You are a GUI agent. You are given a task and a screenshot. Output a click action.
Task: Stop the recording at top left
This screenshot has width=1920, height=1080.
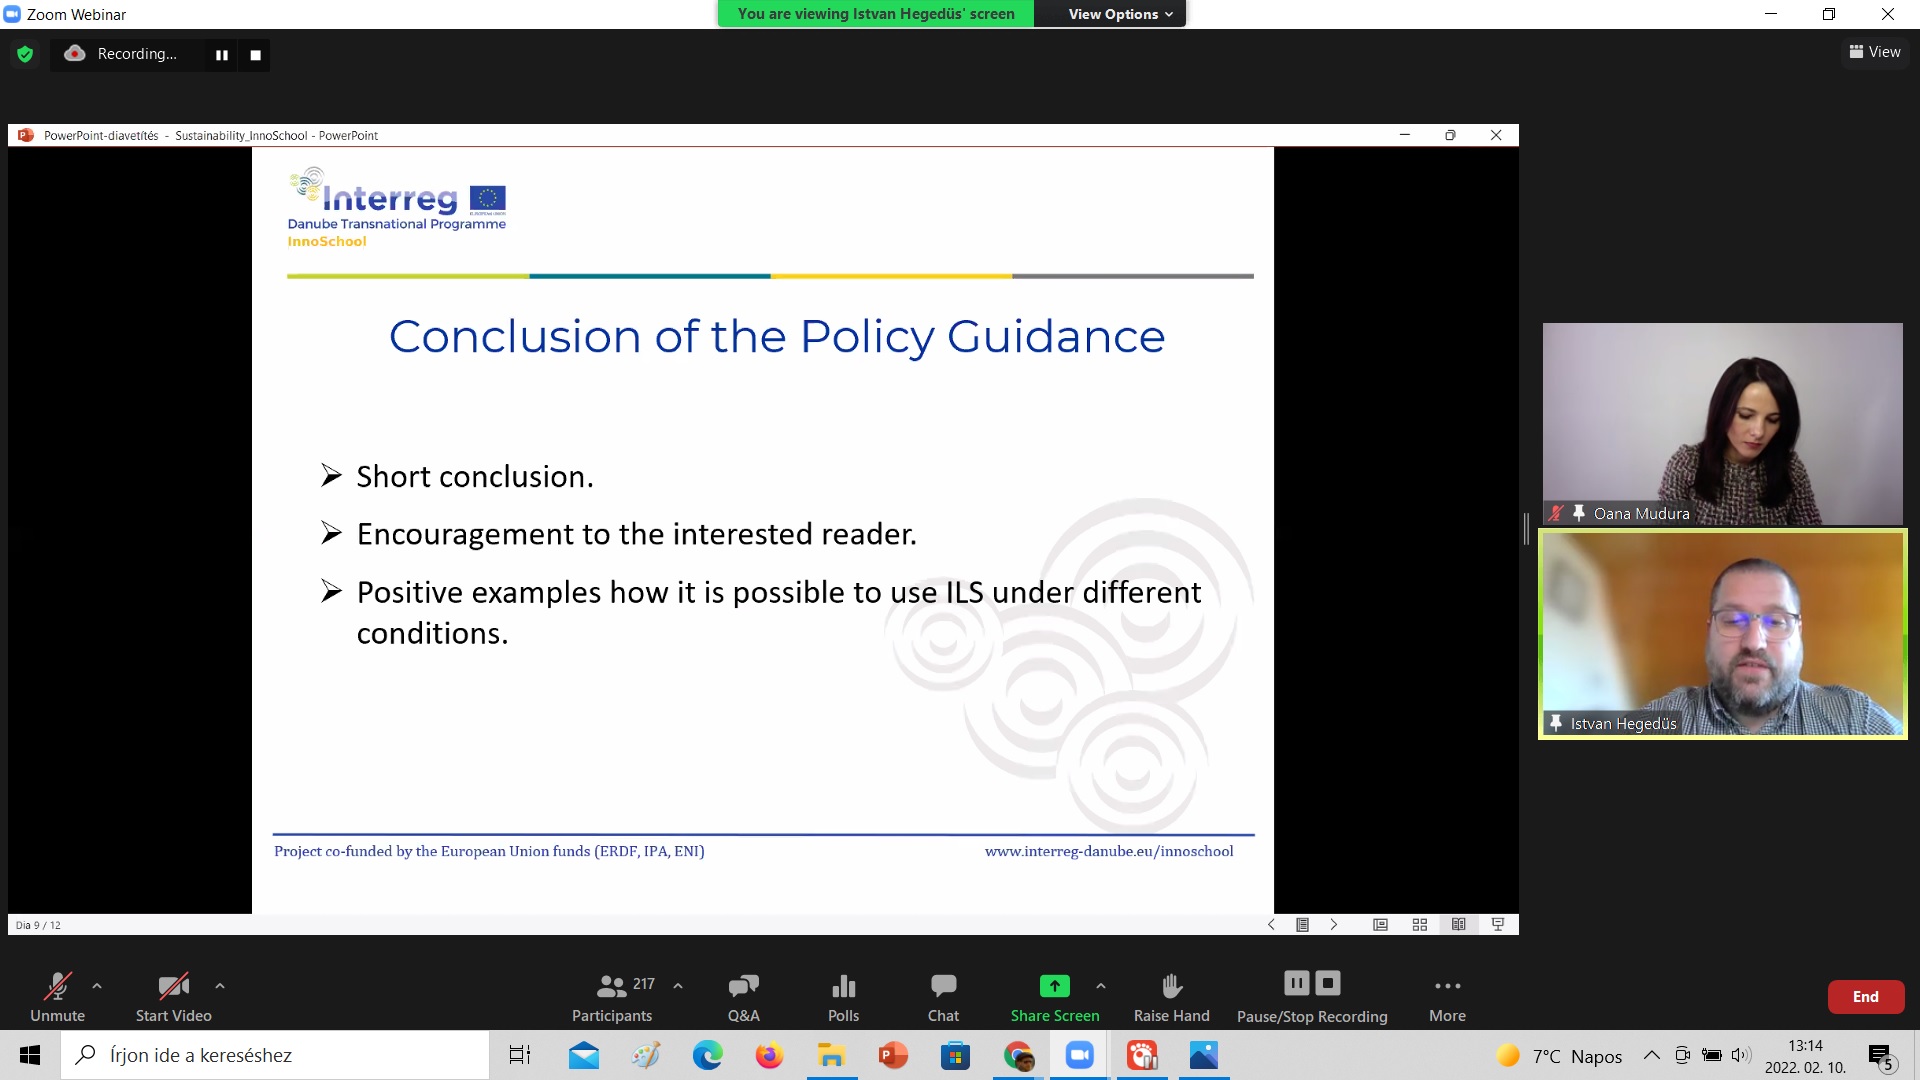pos(256,55)
